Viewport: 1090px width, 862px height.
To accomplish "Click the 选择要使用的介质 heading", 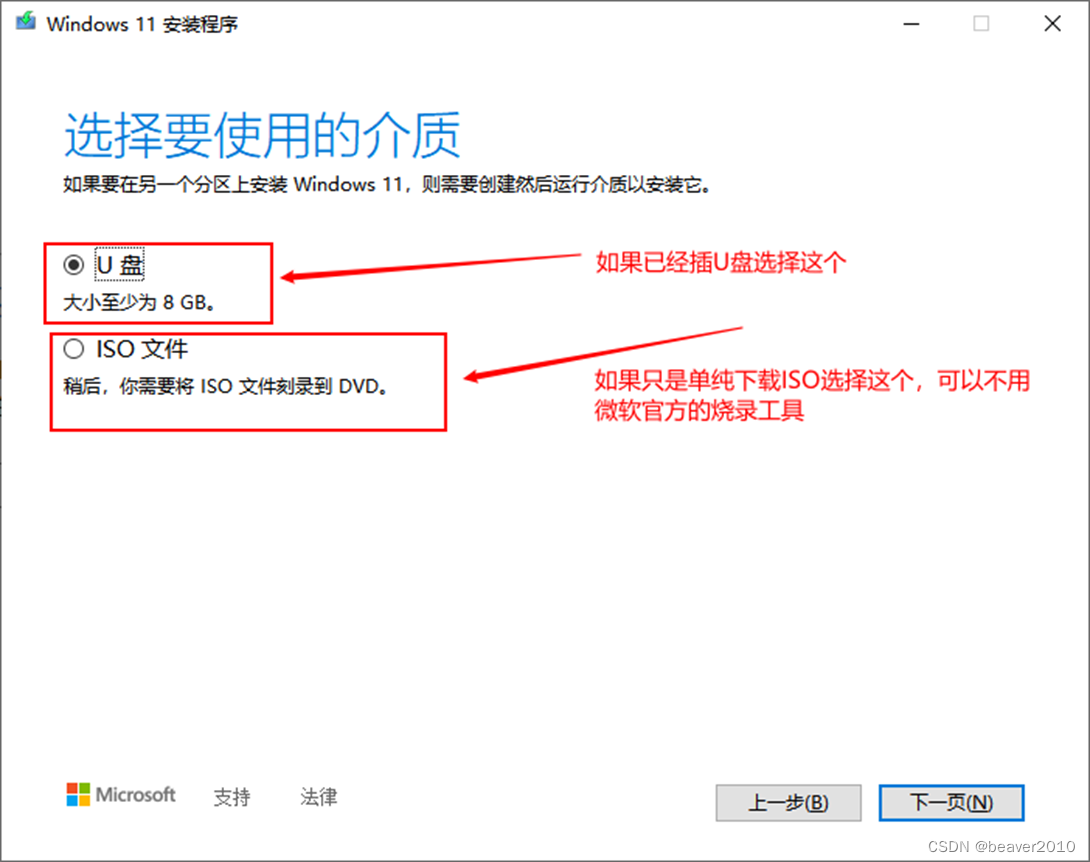I will (262, 135).
